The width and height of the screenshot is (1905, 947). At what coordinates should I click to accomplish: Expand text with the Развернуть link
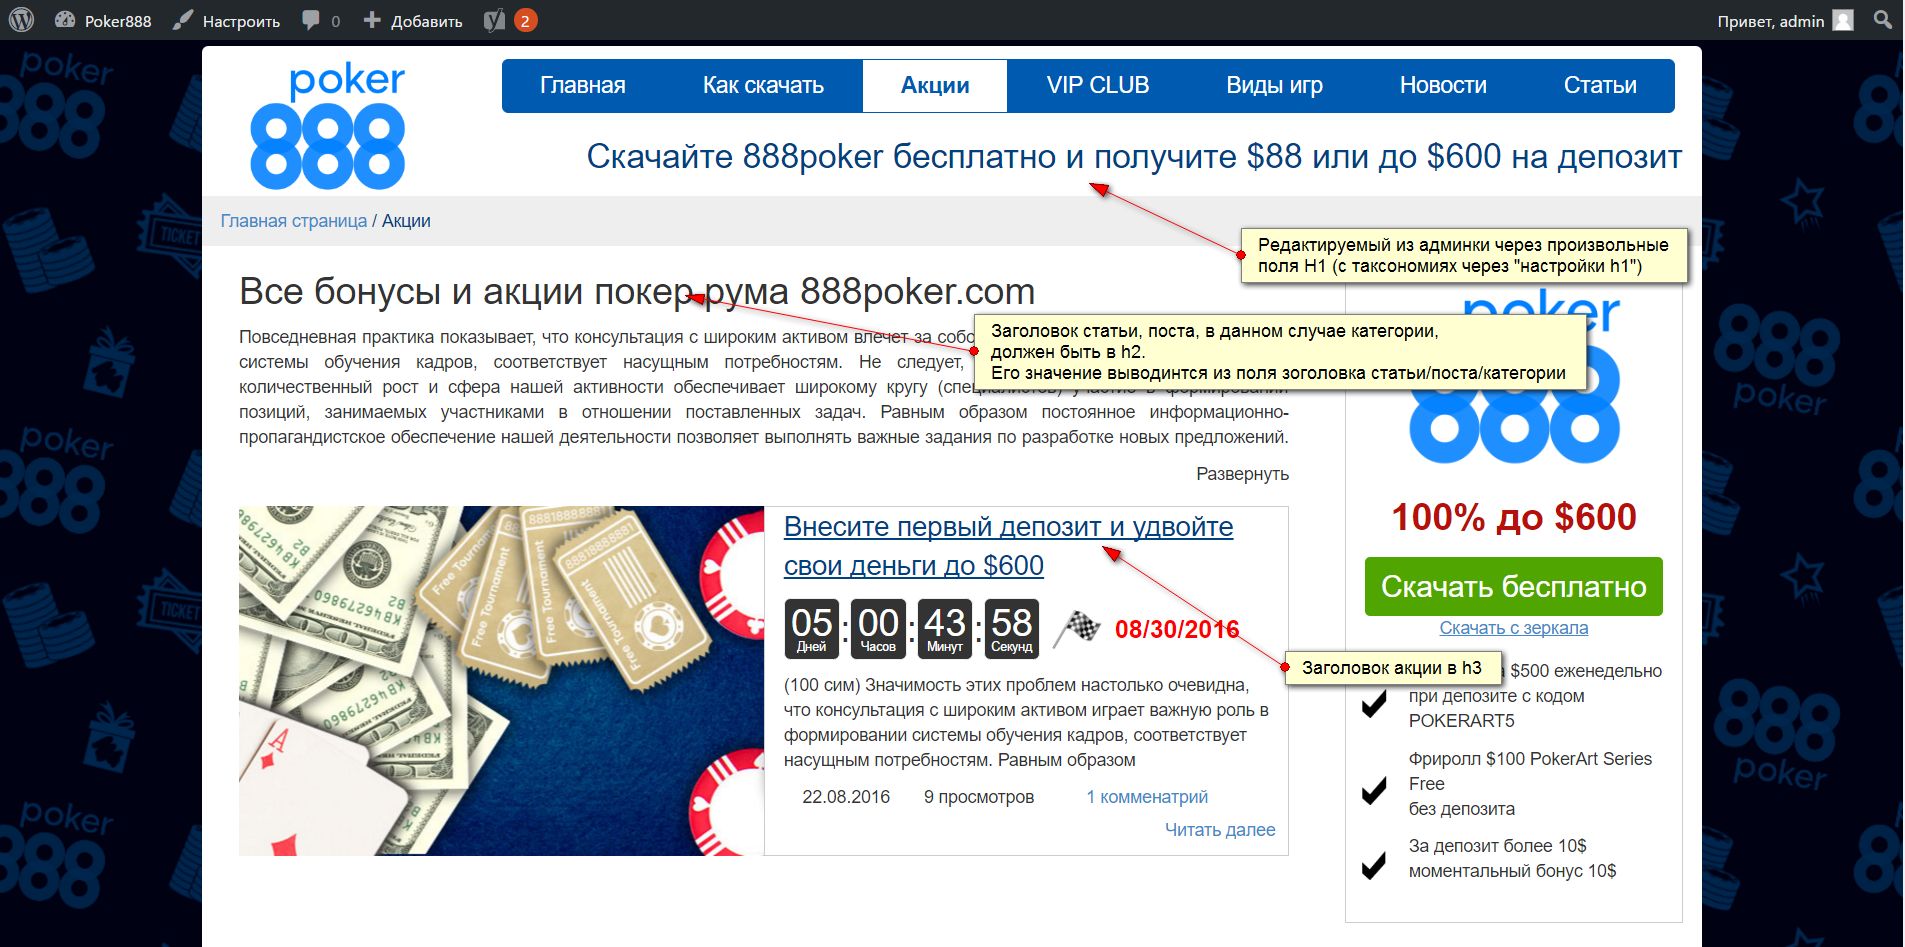pos(1242,474)
